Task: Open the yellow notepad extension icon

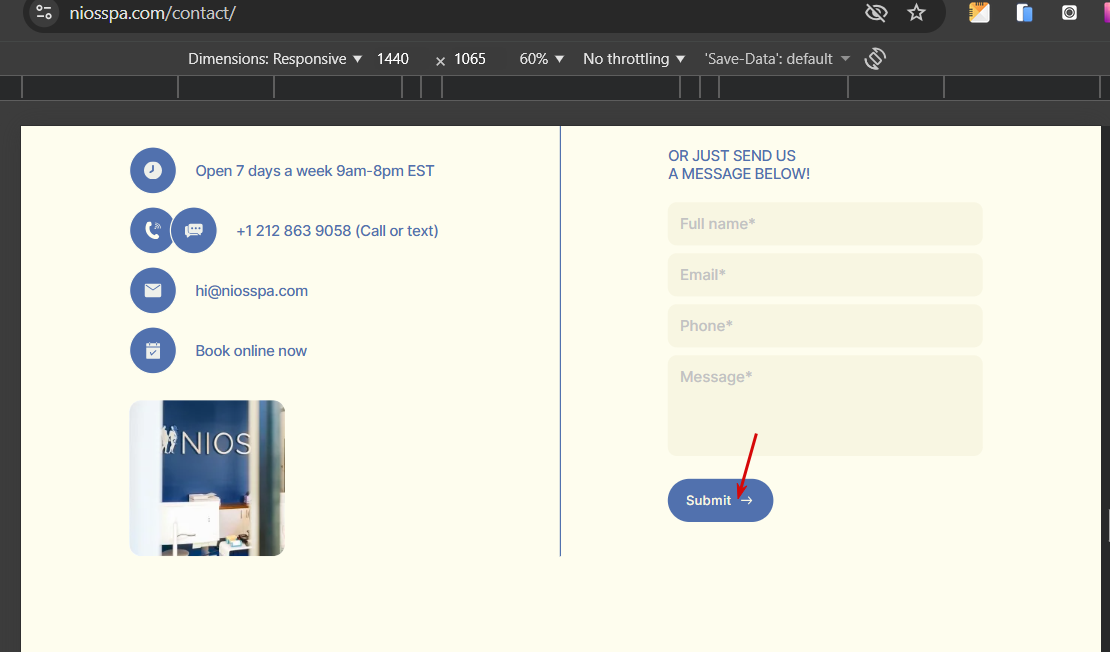Action: (x=979, y=12)
